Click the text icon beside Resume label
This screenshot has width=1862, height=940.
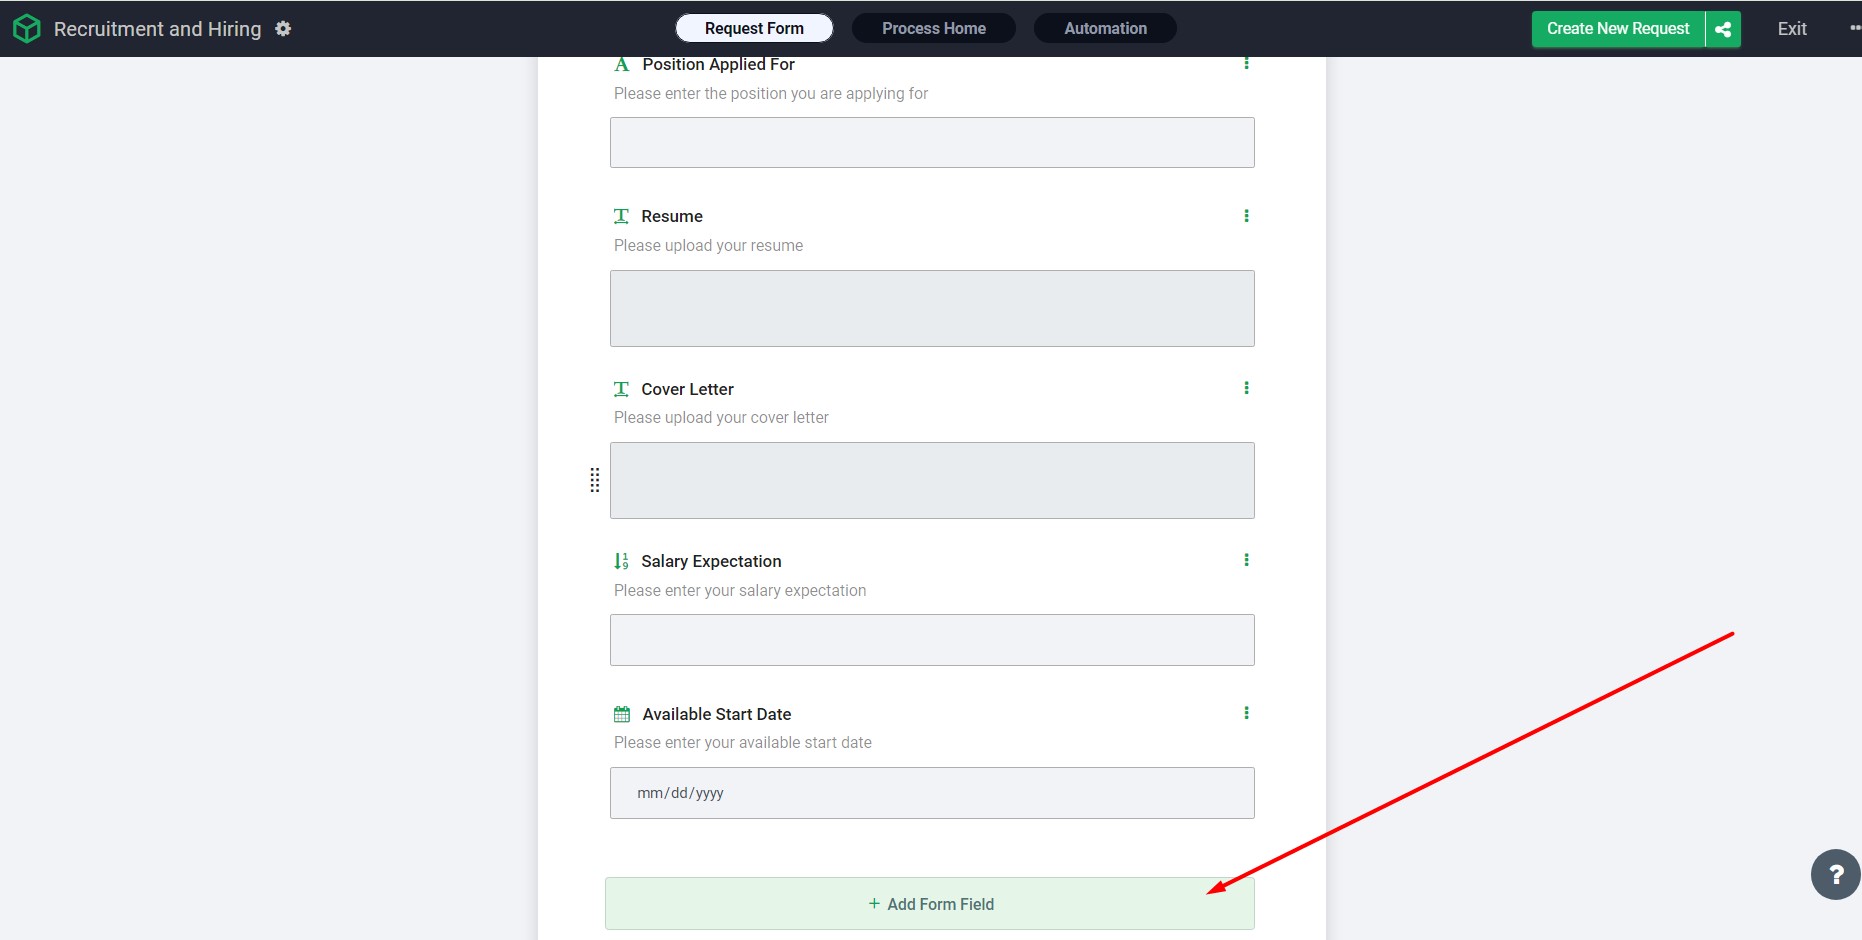(x=621, y=216)
